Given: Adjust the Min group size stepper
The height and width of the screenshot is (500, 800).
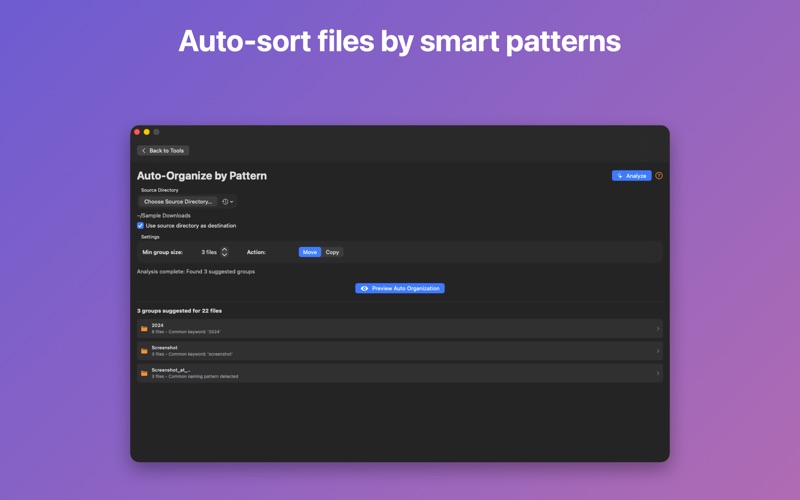Looking at the screenshot, I should point(224,252).
